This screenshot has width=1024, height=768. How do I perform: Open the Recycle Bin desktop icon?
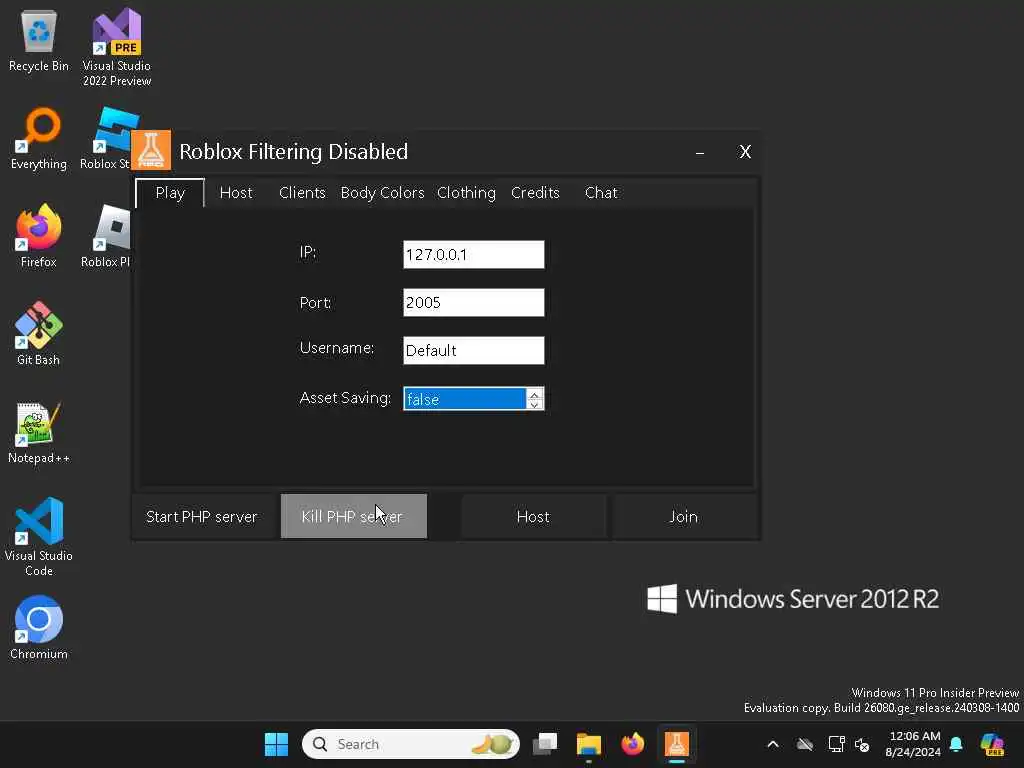point(39,42)
